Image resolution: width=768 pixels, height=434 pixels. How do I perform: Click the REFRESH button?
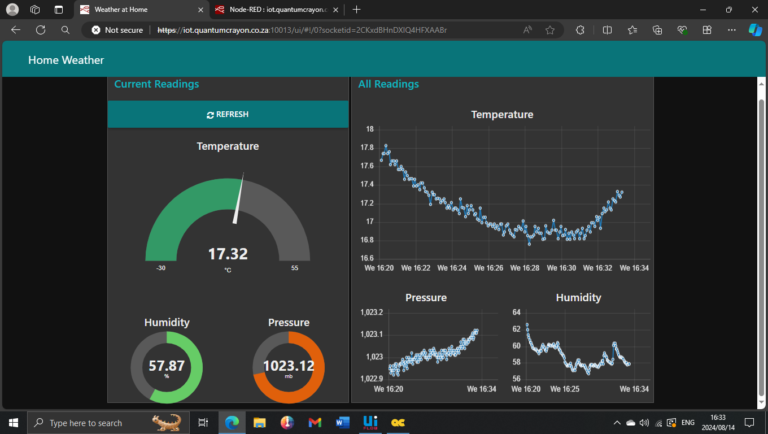pos(228,114)
